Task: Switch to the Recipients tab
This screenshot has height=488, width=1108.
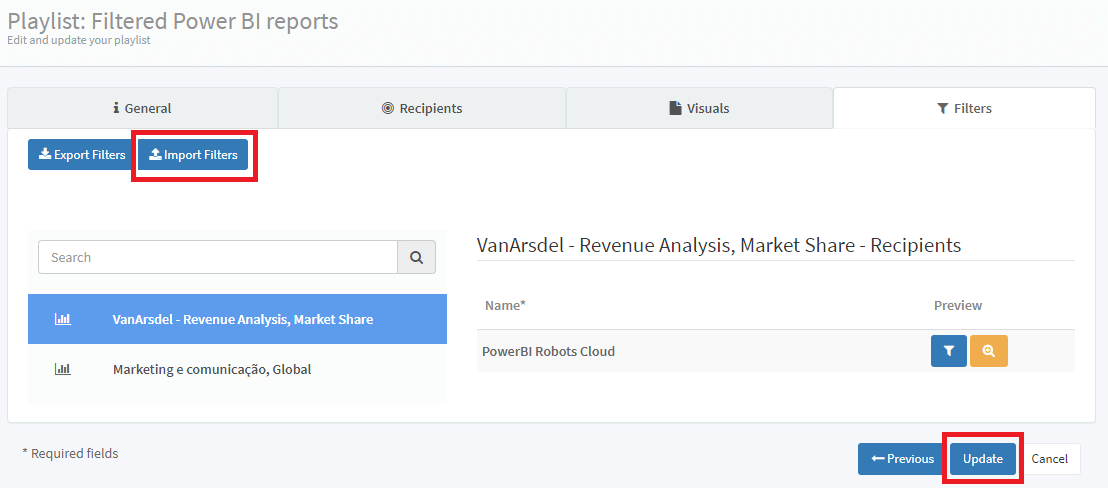Action: [422, 108]
